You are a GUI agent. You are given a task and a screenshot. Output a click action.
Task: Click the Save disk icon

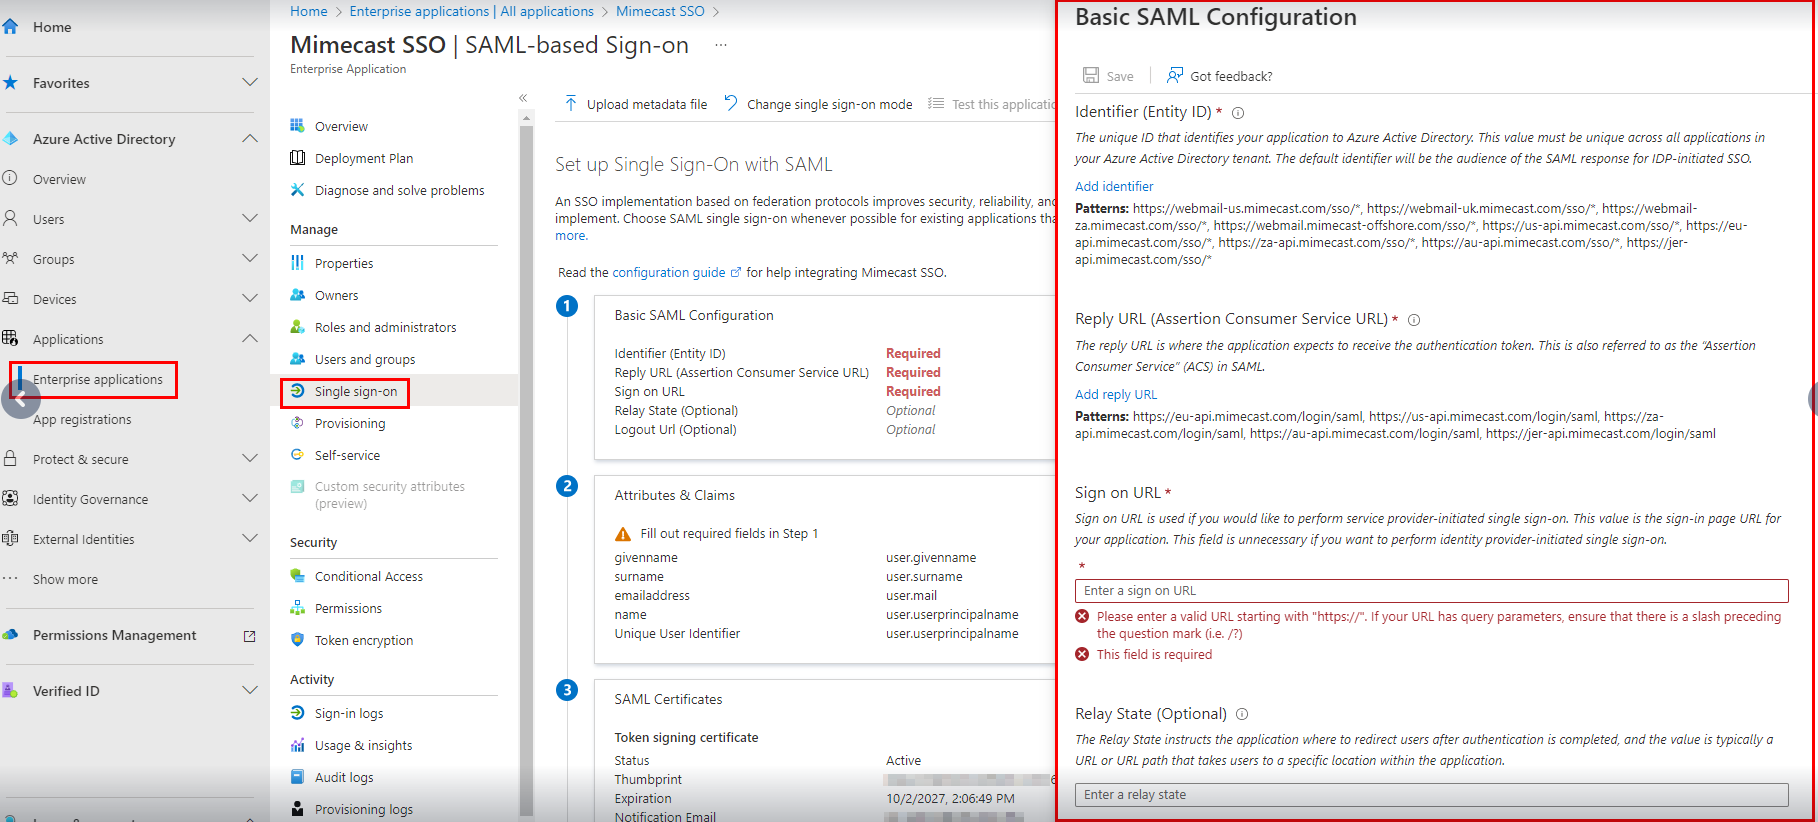coord(1091,76)
